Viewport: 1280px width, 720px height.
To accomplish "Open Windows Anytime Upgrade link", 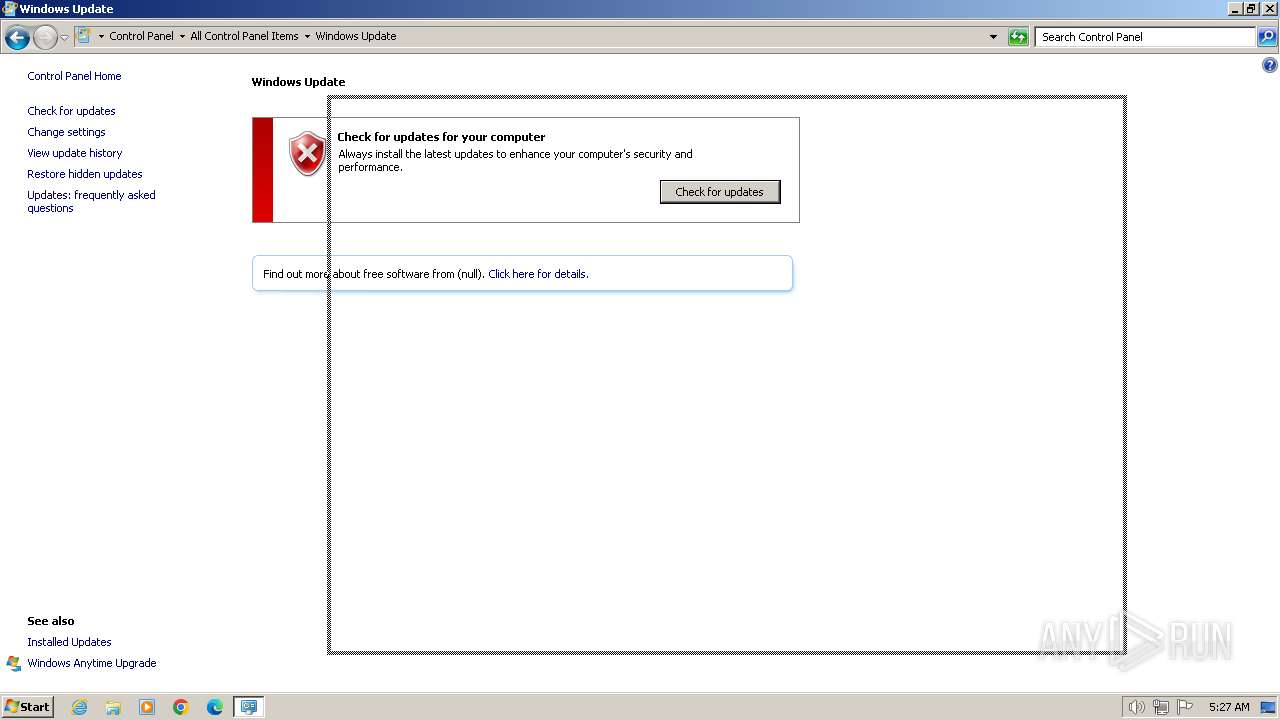I will coord(92,663).
